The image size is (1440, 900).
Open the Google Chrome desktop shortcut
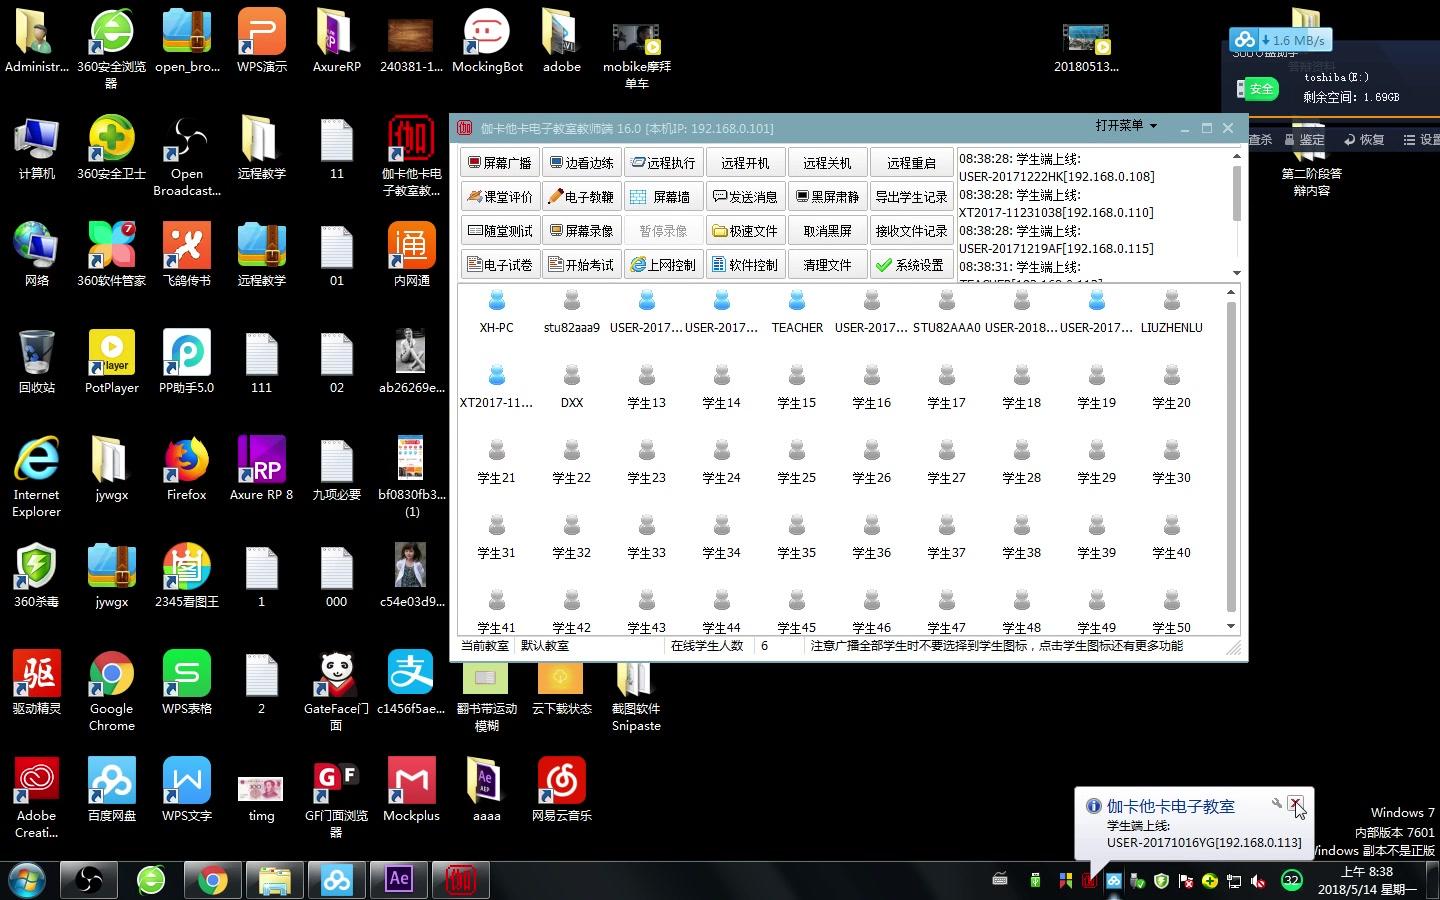click(x=112, y=691)
